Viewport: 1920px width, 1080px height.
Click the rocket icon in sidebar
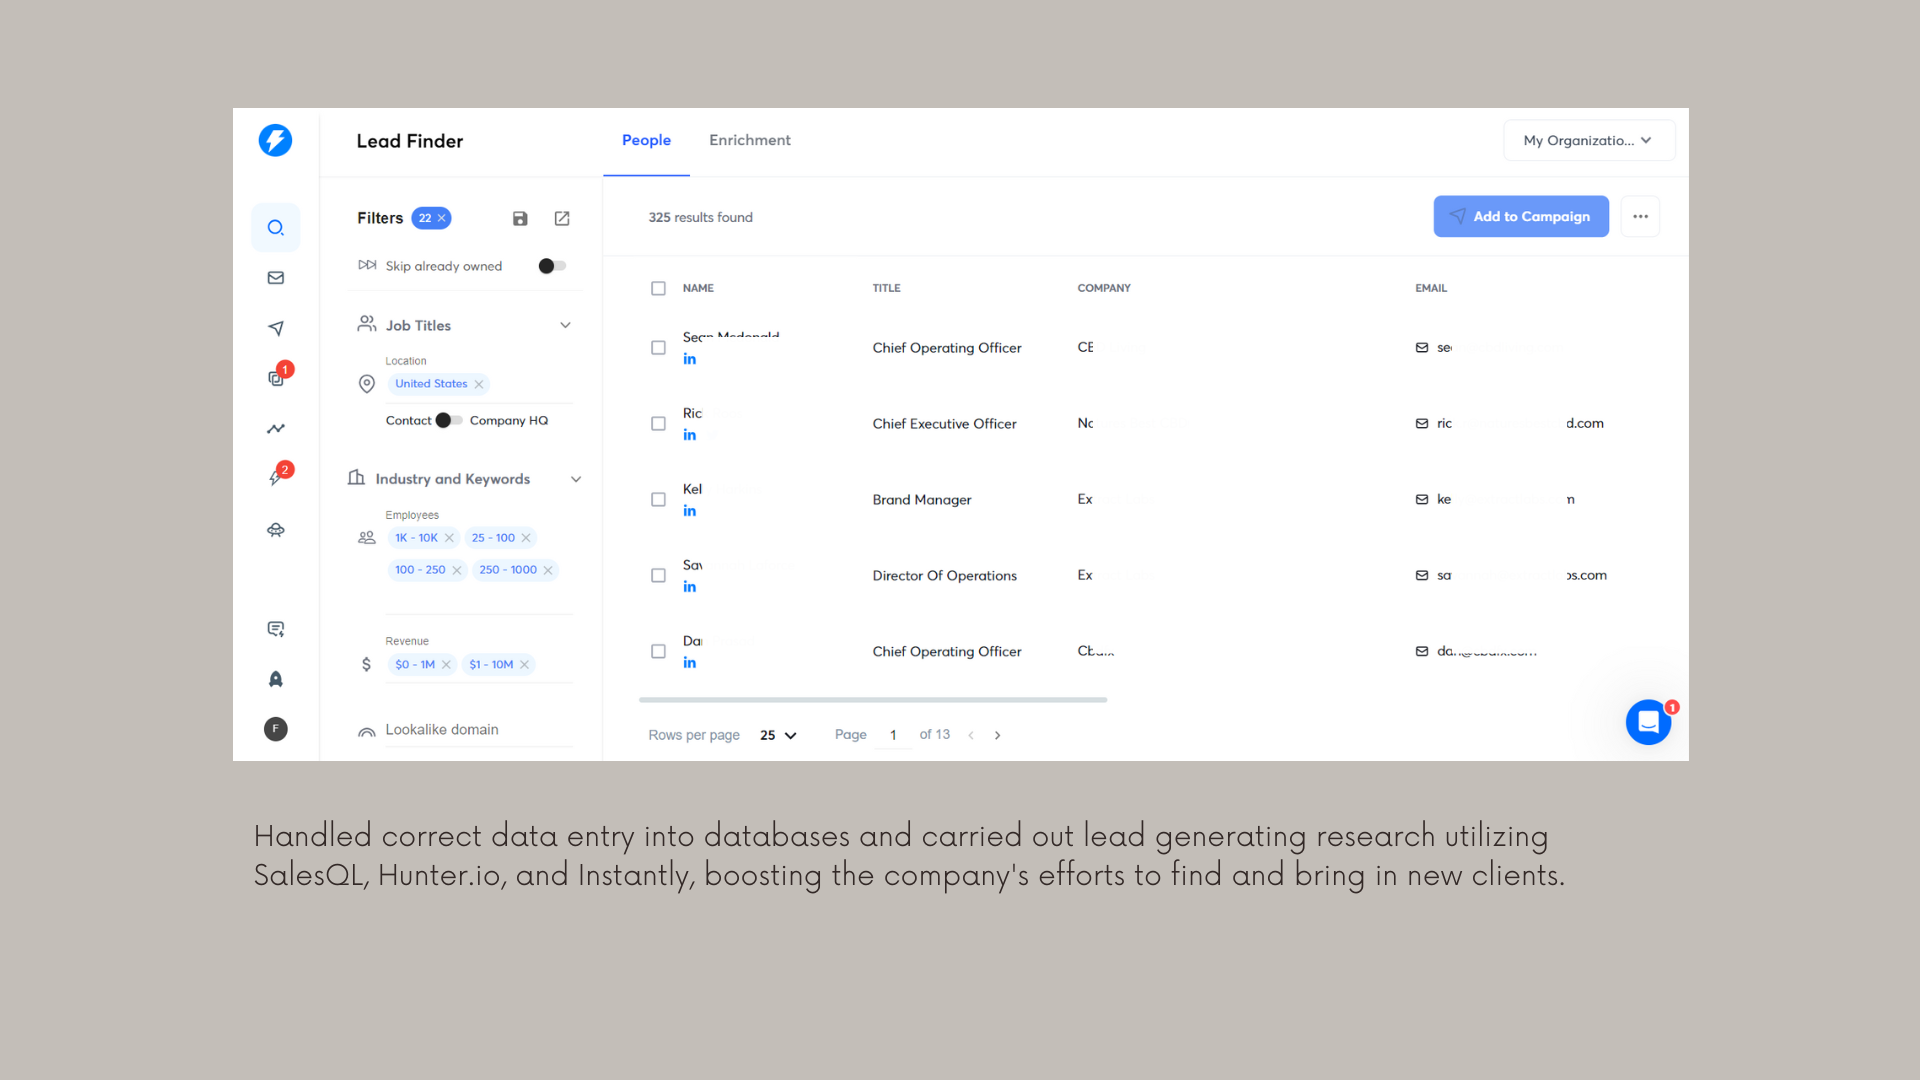(x=275, y=679)
